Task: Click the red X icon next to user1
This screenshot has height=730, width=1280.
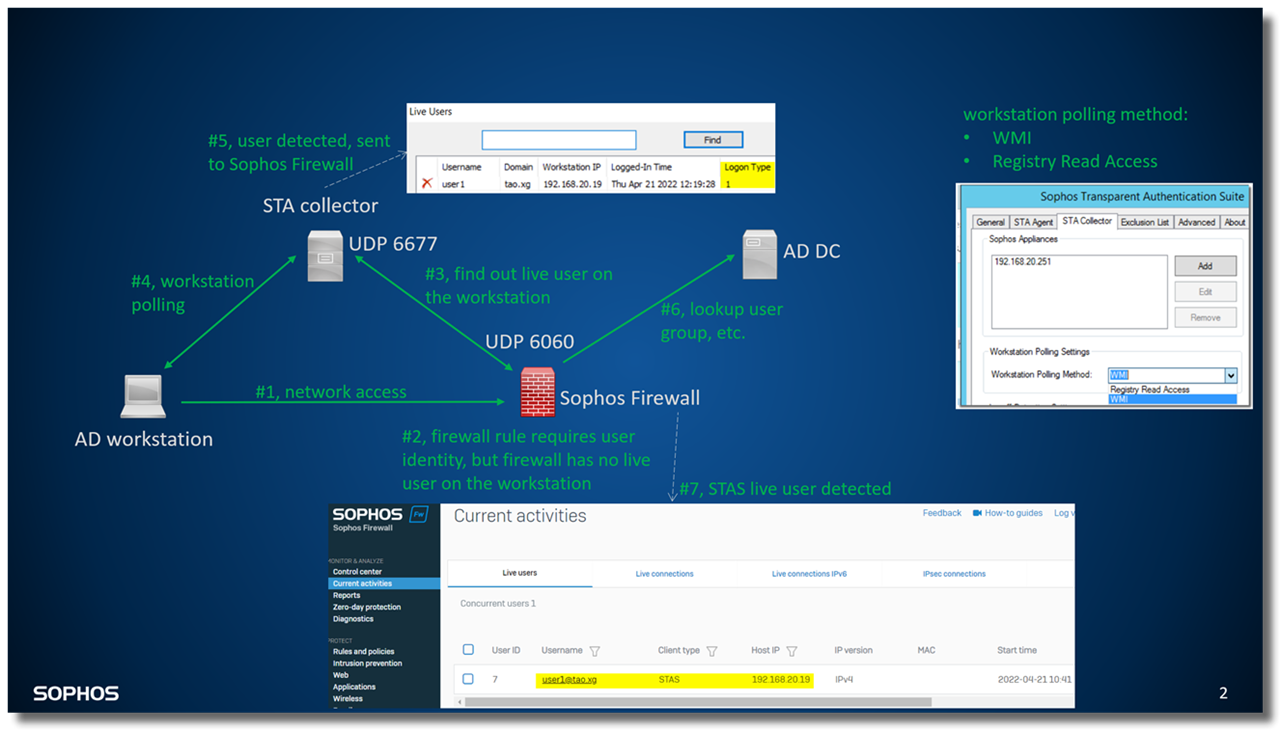Action: click(427, 184)
